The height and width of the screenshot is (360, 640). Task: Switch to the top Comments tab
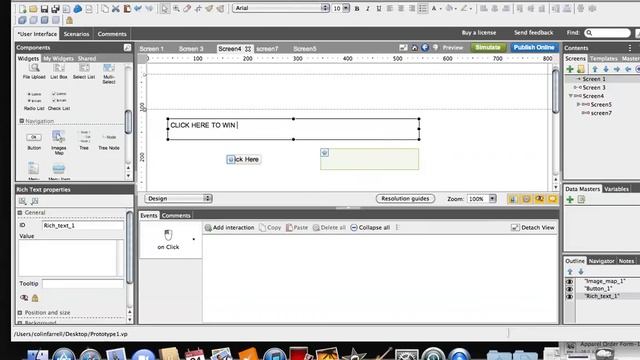112,34
